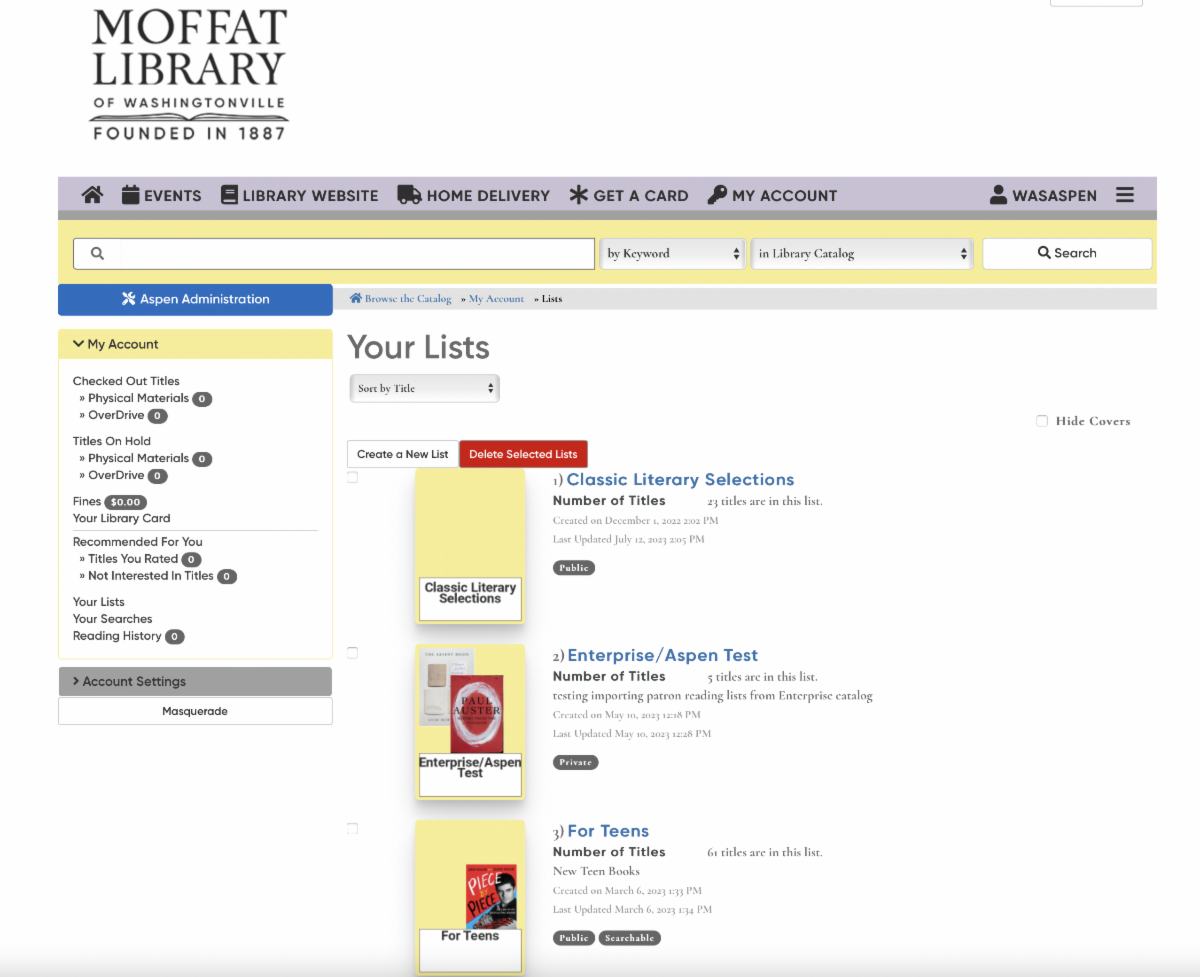
Task: Go to the home icon in the navbar
Action: (x=92, y=195)
